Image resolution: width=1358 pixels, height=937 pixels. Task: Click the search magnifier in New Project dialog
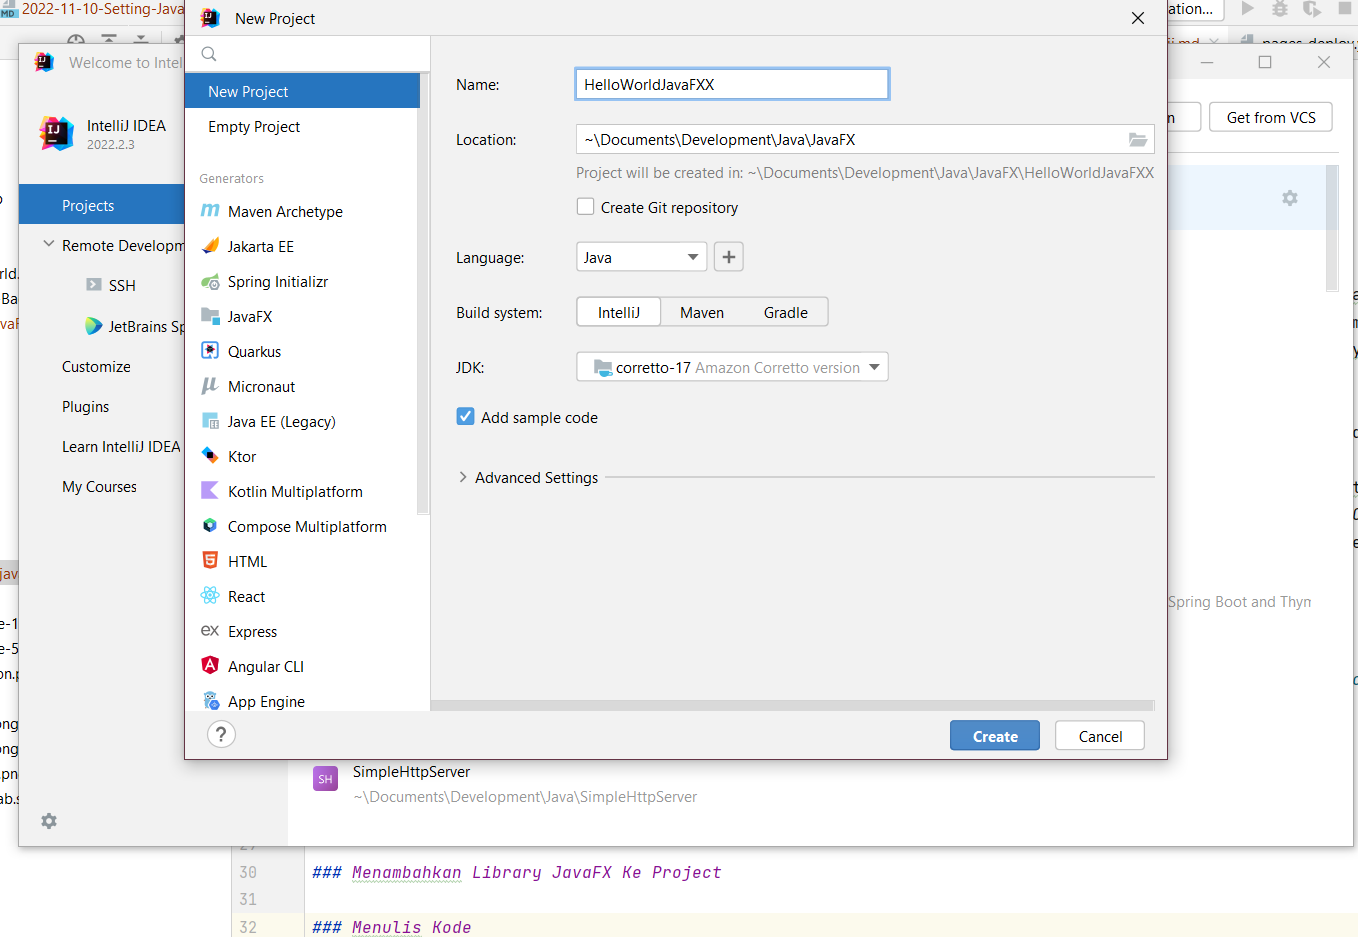tap(209, 54)
